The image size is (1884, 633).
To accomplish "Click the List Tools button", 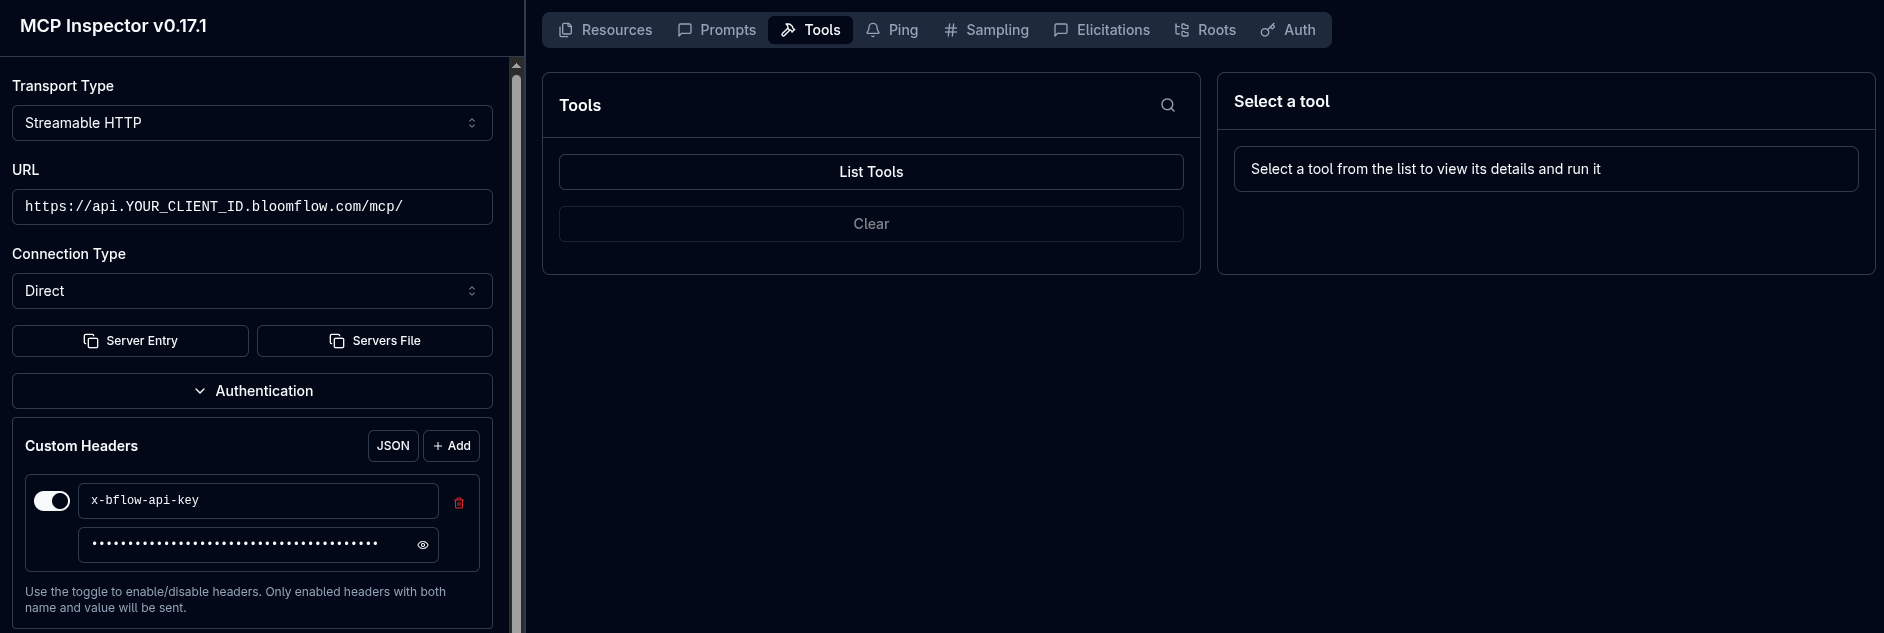I will coord(871,172).
